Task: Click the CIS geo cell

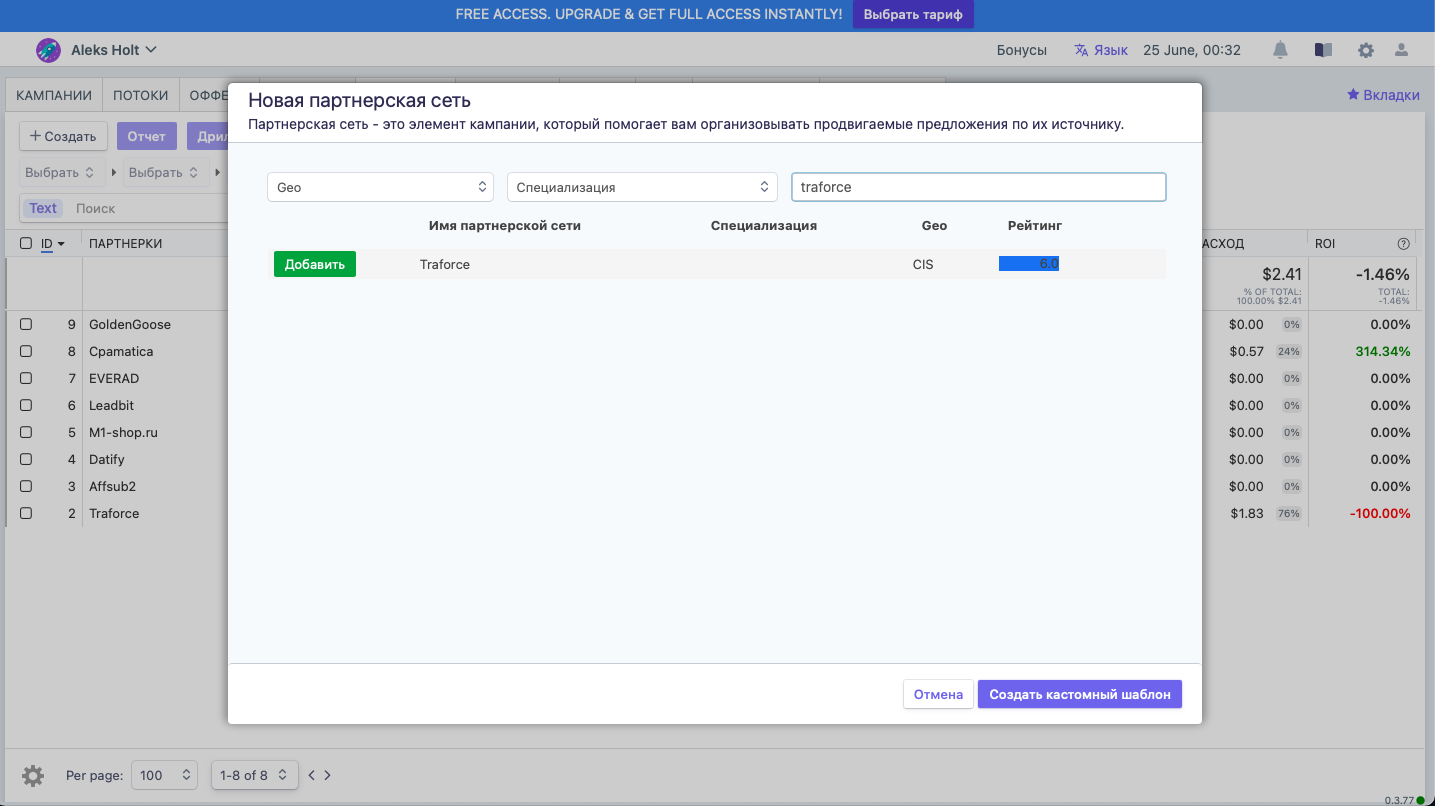Action: pyautogui.click(x=923, y=264)
